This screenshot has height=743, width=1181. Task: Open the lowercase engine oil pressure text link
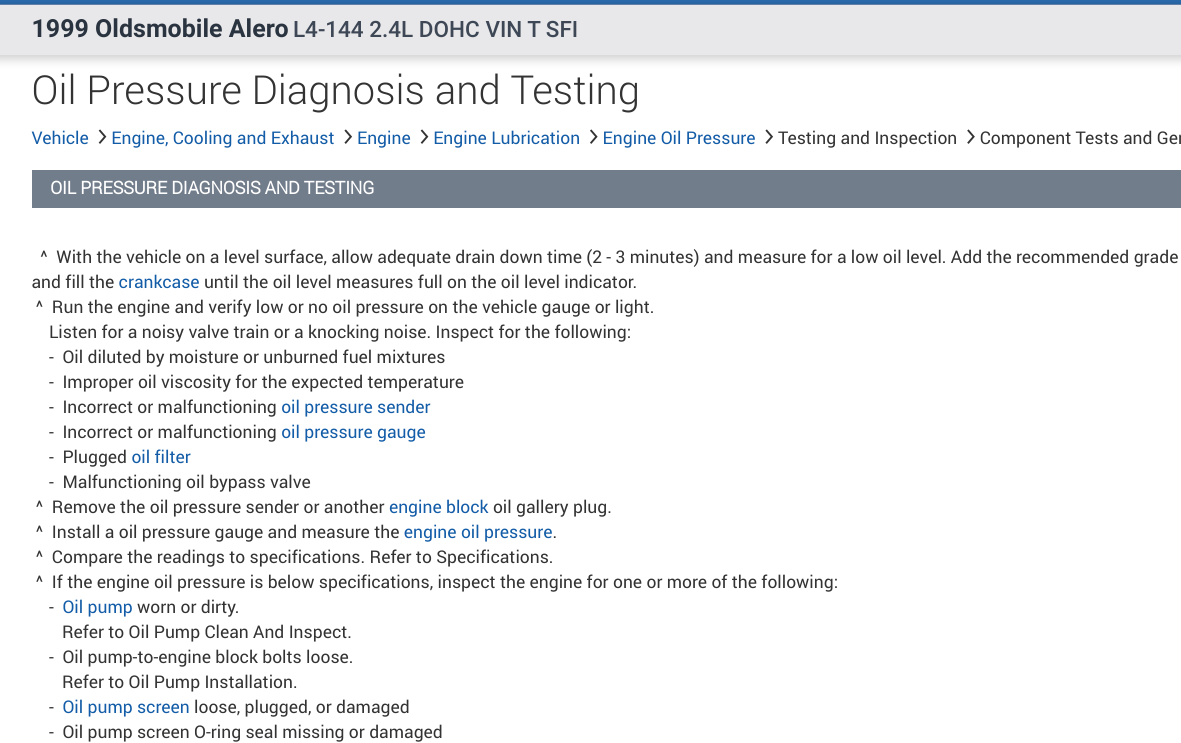[478, 532]
